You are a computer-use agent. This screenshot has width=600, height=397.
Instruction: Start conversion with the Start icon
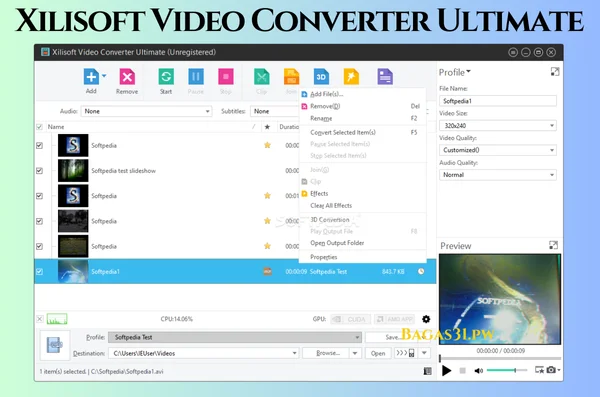click(166, 77)
